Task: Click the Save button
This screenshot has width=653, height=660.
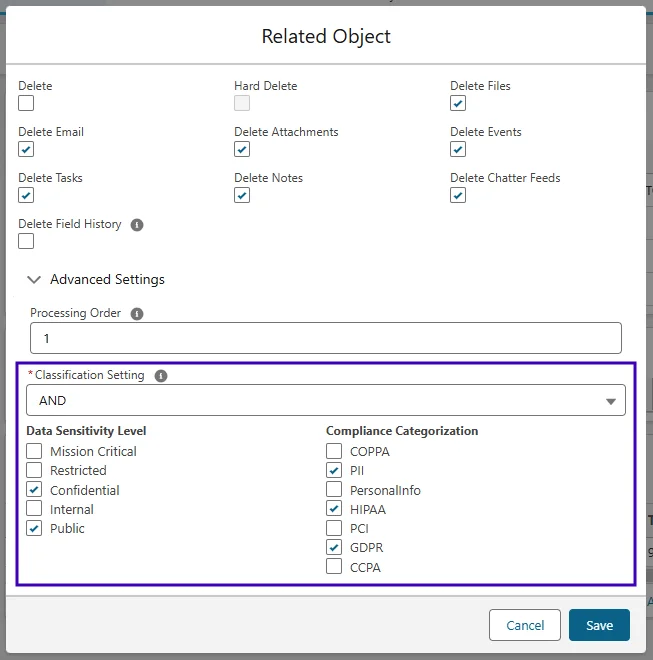Action: (599, 625)
